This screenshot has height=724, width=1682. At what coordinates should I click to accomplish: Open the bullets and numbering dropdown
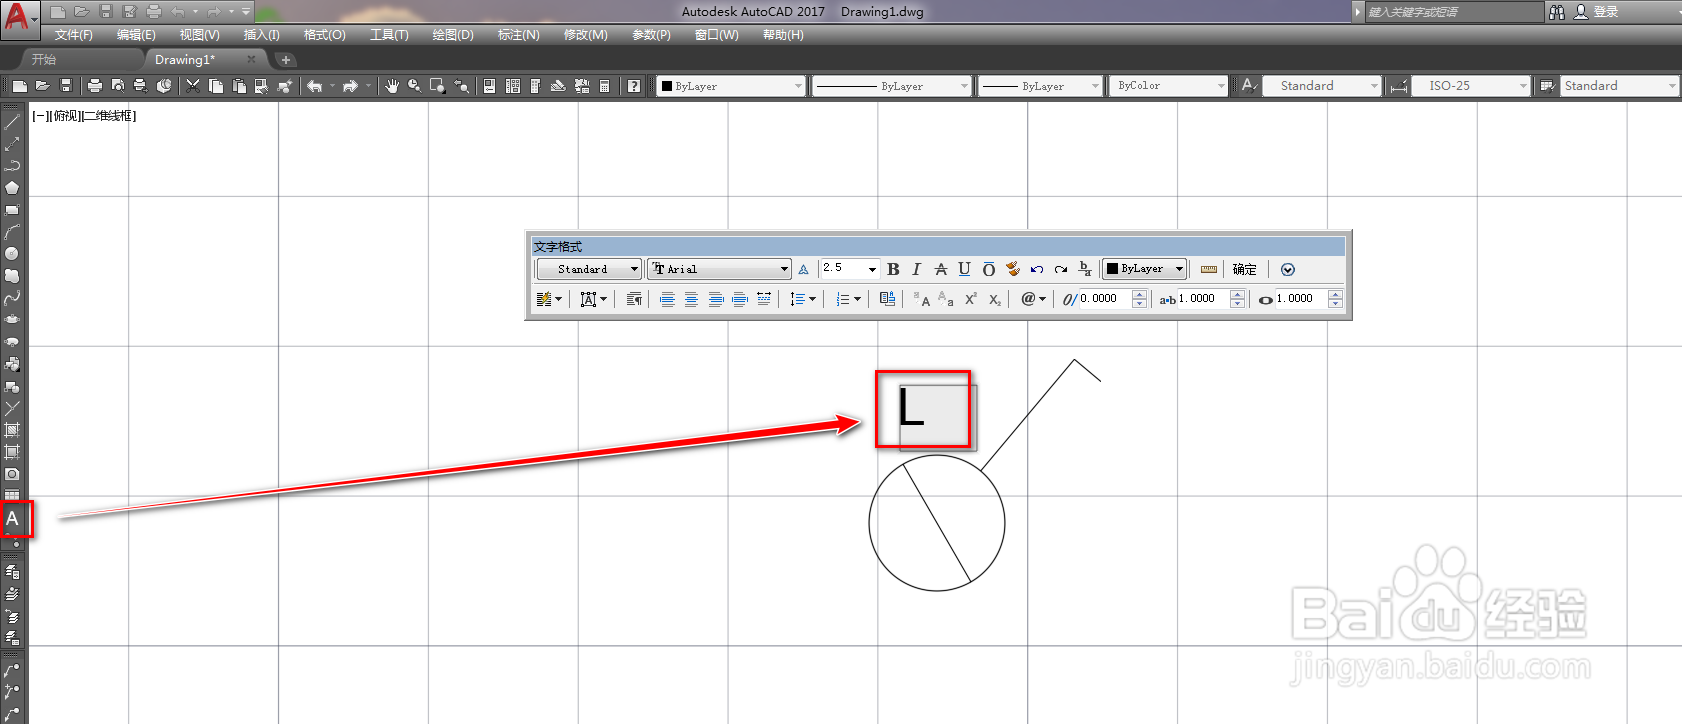point(848,299)
